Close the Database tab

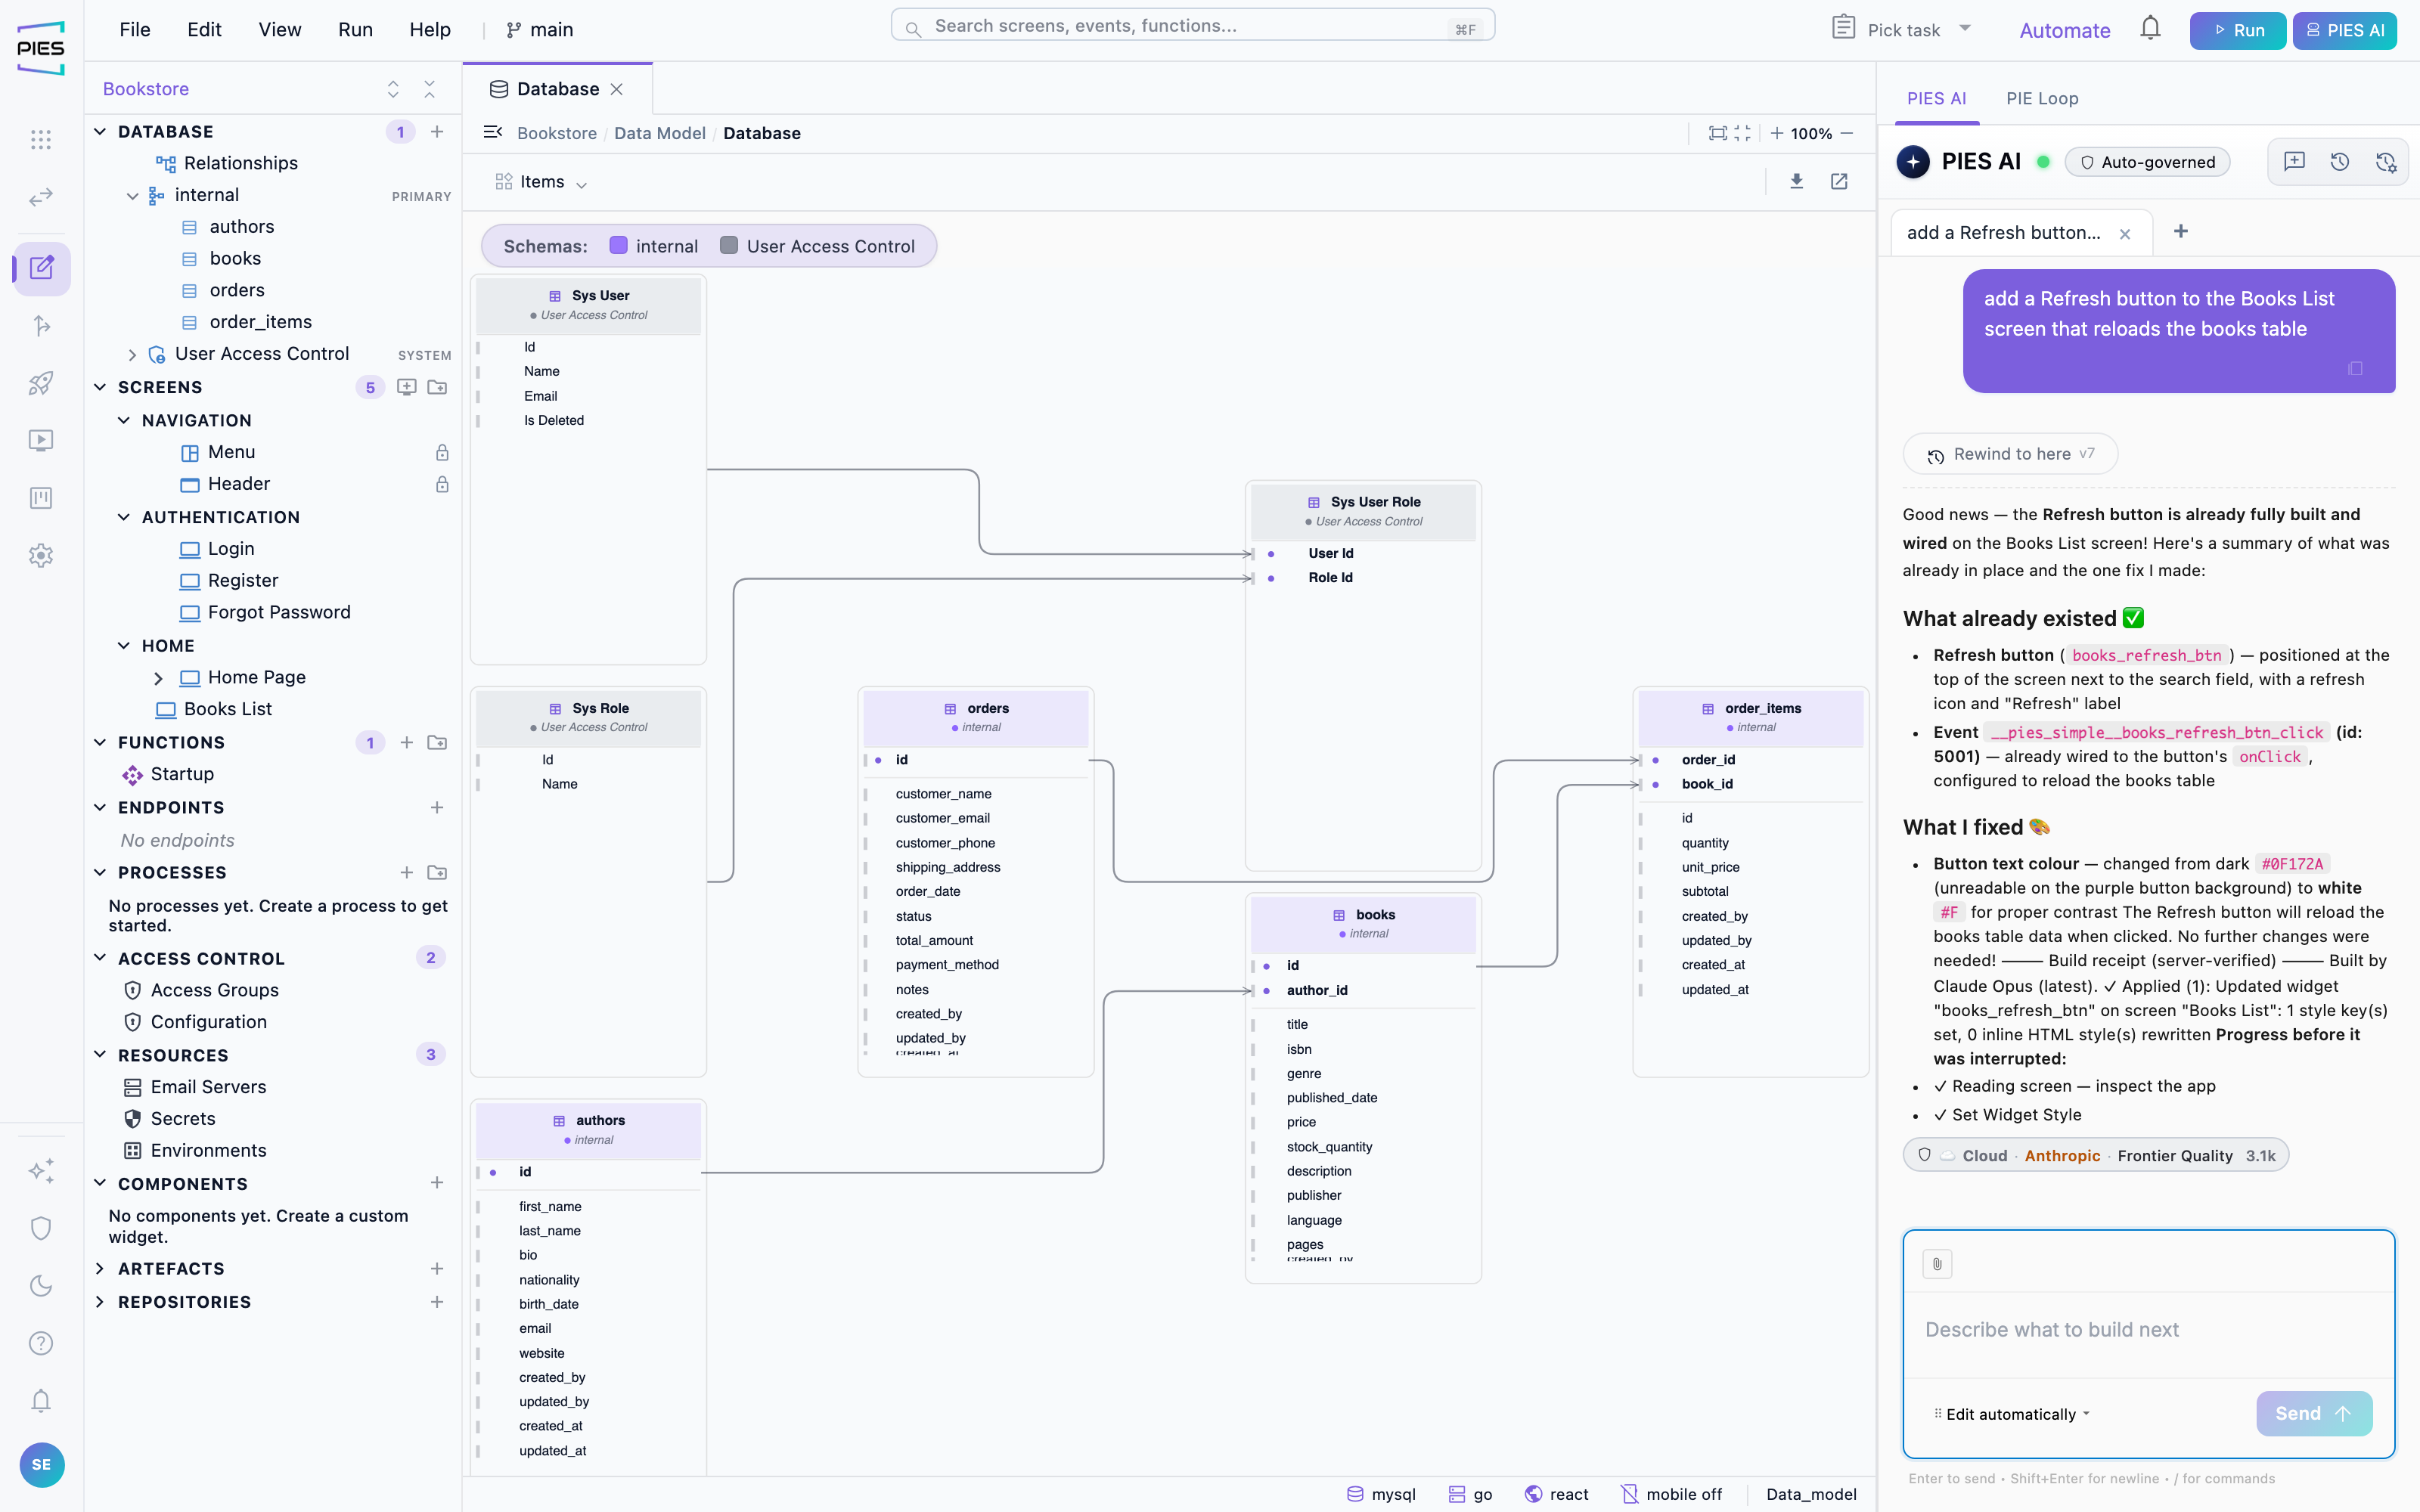click(x=617, y=89)
